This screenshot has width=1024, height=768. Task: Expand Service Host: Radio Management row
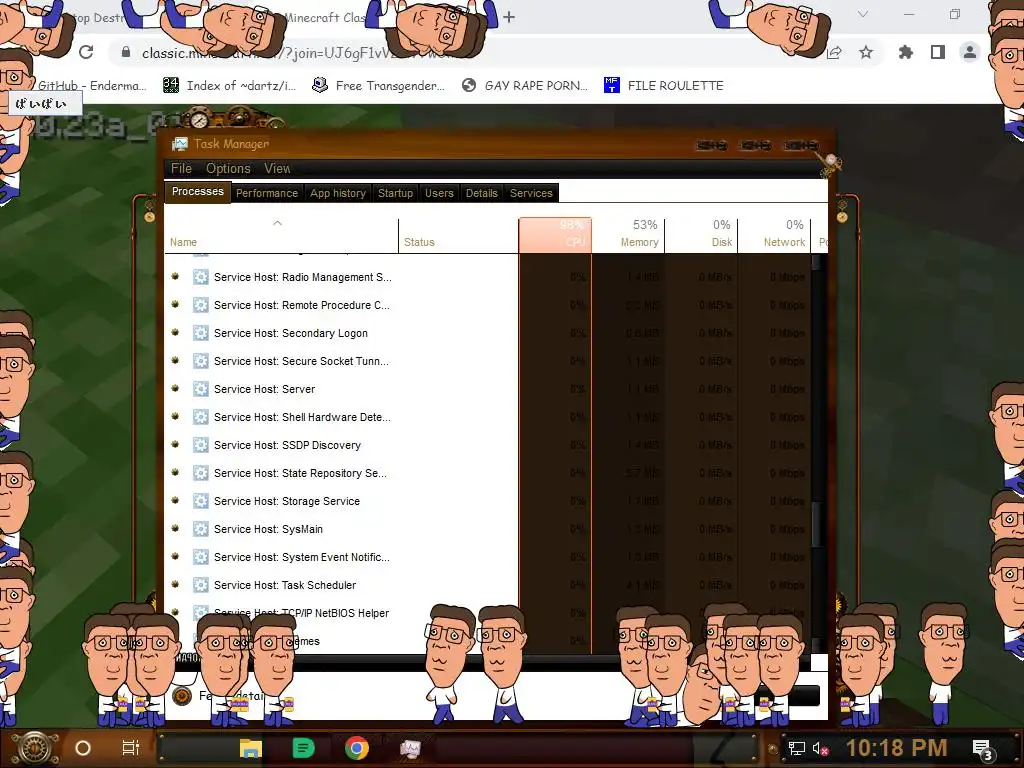(175, 277)
